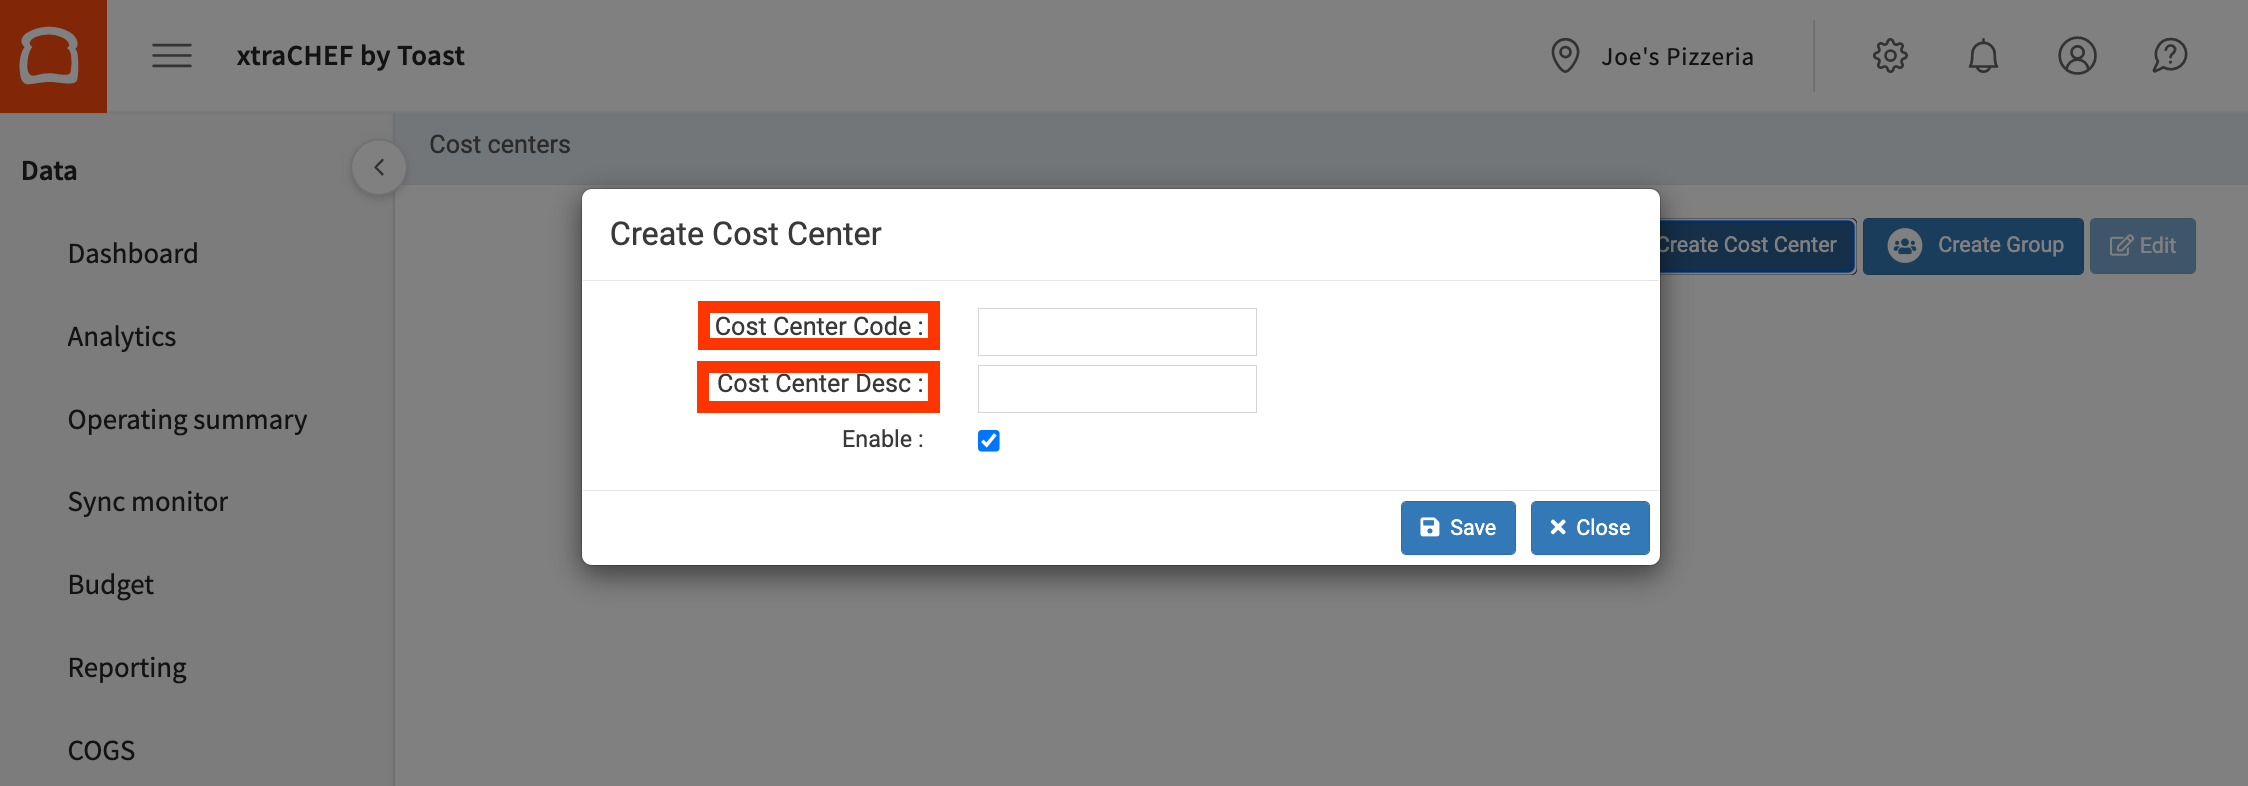Click the Create Group button
Screen dimensions: 2248x786
click(1973, 246)
